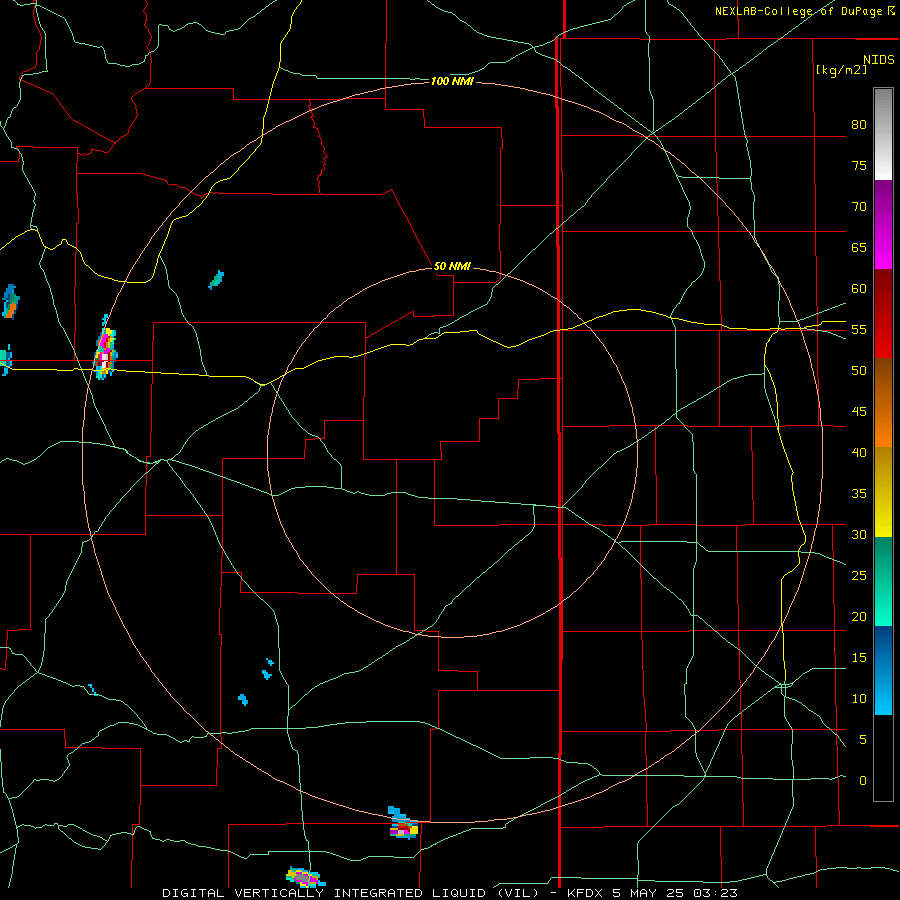Image resolution: width=900 pixels, height=900 pixels.
Task: Click the 0 value on the color scale
Action: (x=863, y=781)
